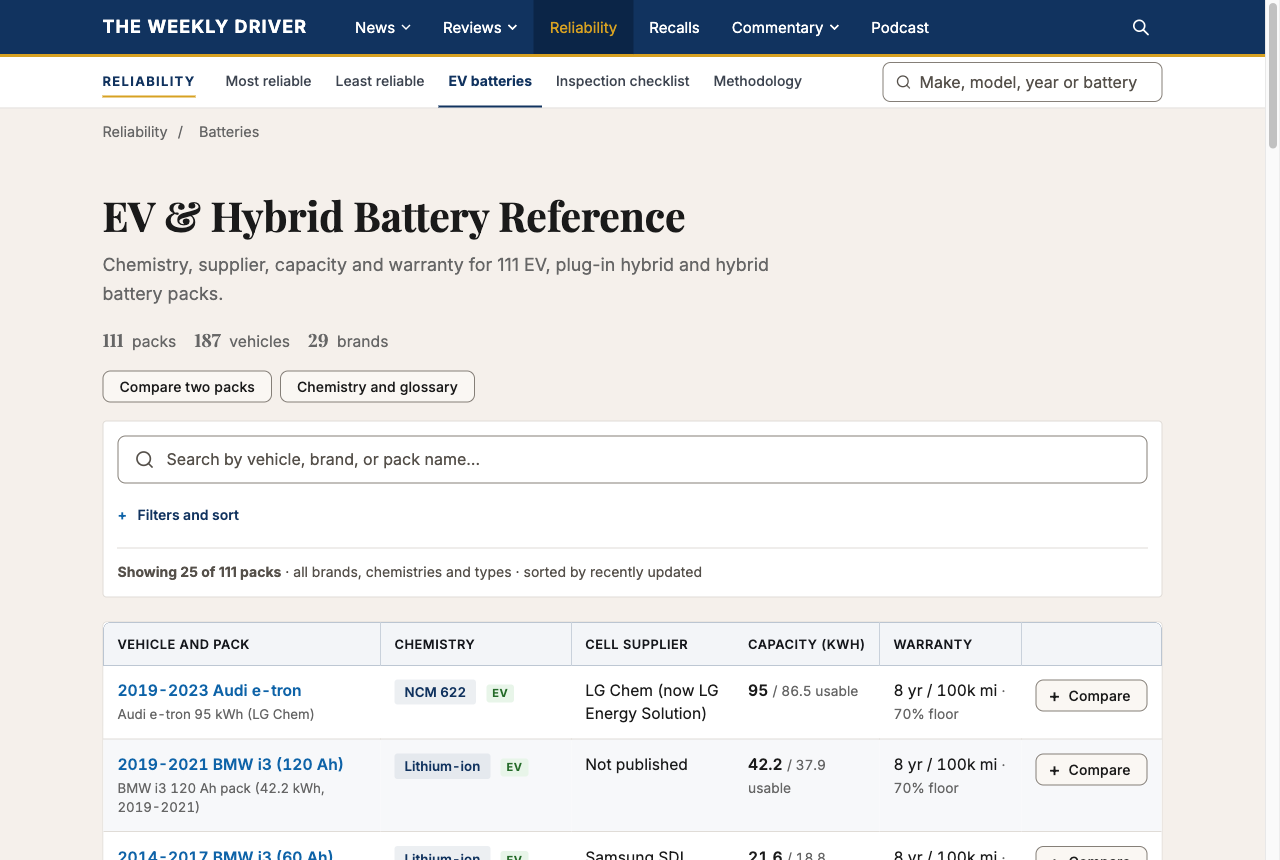The image size is (1280, 860).
Task: Click the LG Chem (now LG Energy Solution) cell
Action: pyautogui.click(x=652, y=702)
